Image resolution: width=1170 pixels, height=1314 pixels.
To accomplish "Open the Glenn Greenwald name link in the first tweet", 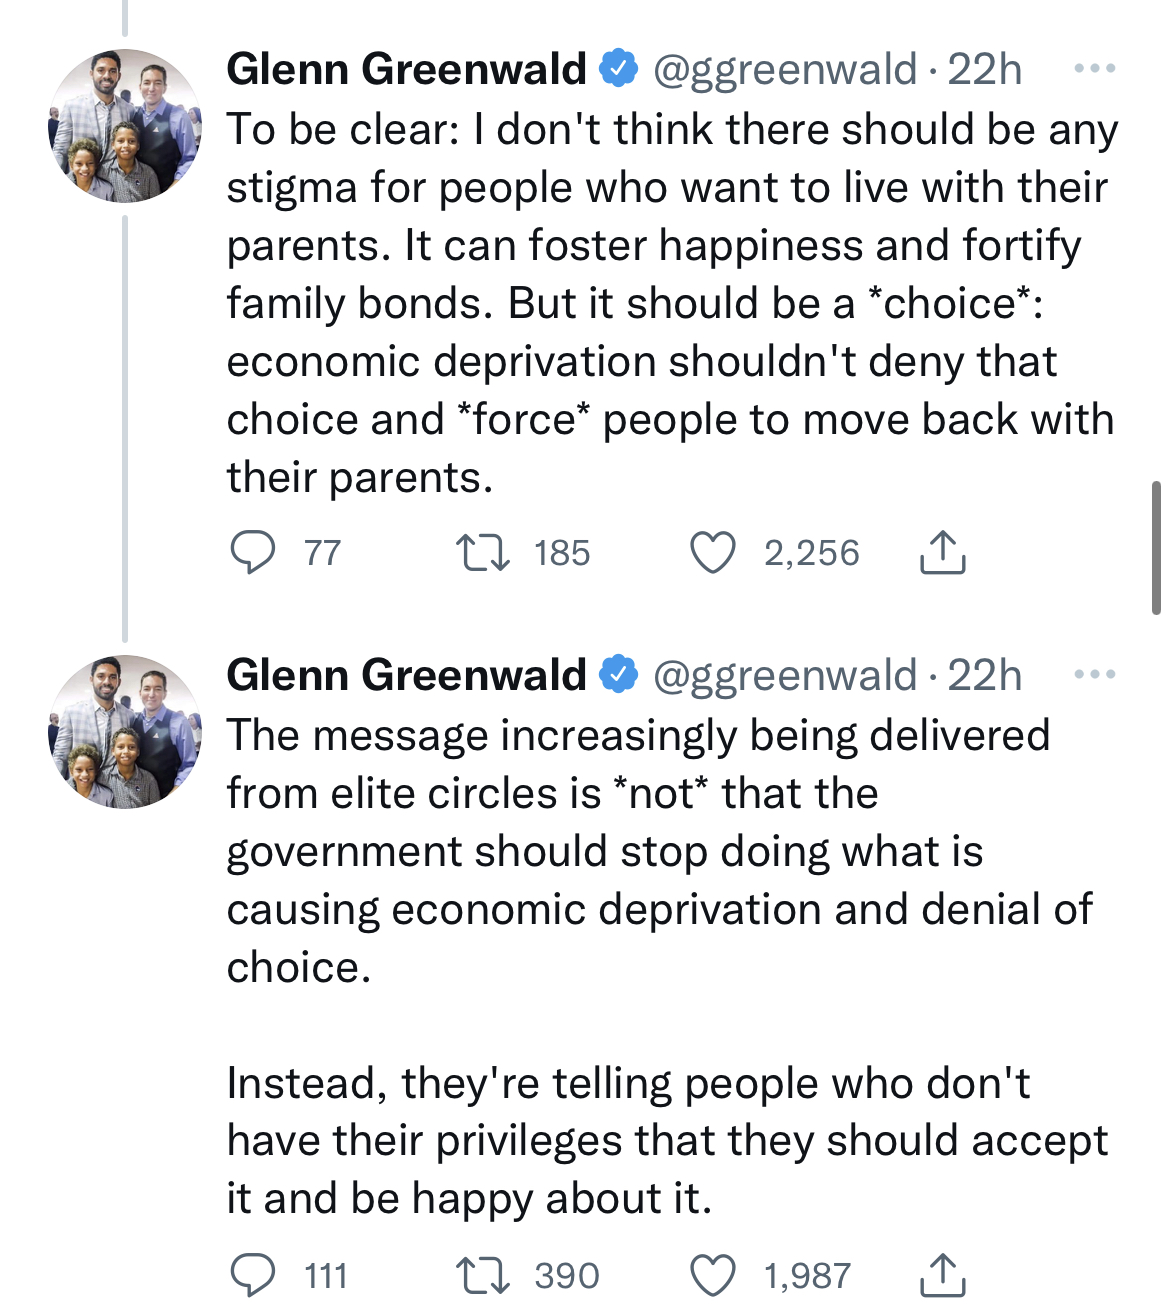I will click(x=406, y=69).
